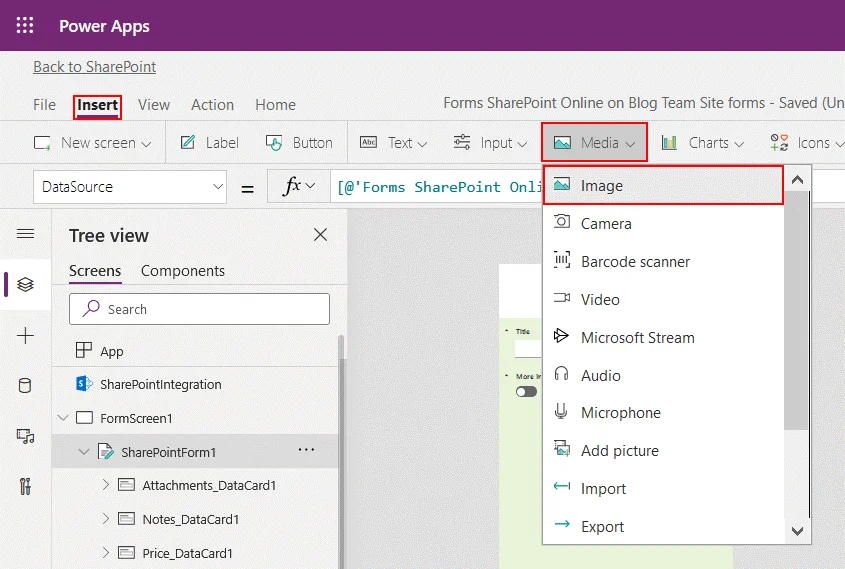Insert a Button control from ribbon
Image resolution: width=845 pixels, height=569 pixels.
point(299,143)
